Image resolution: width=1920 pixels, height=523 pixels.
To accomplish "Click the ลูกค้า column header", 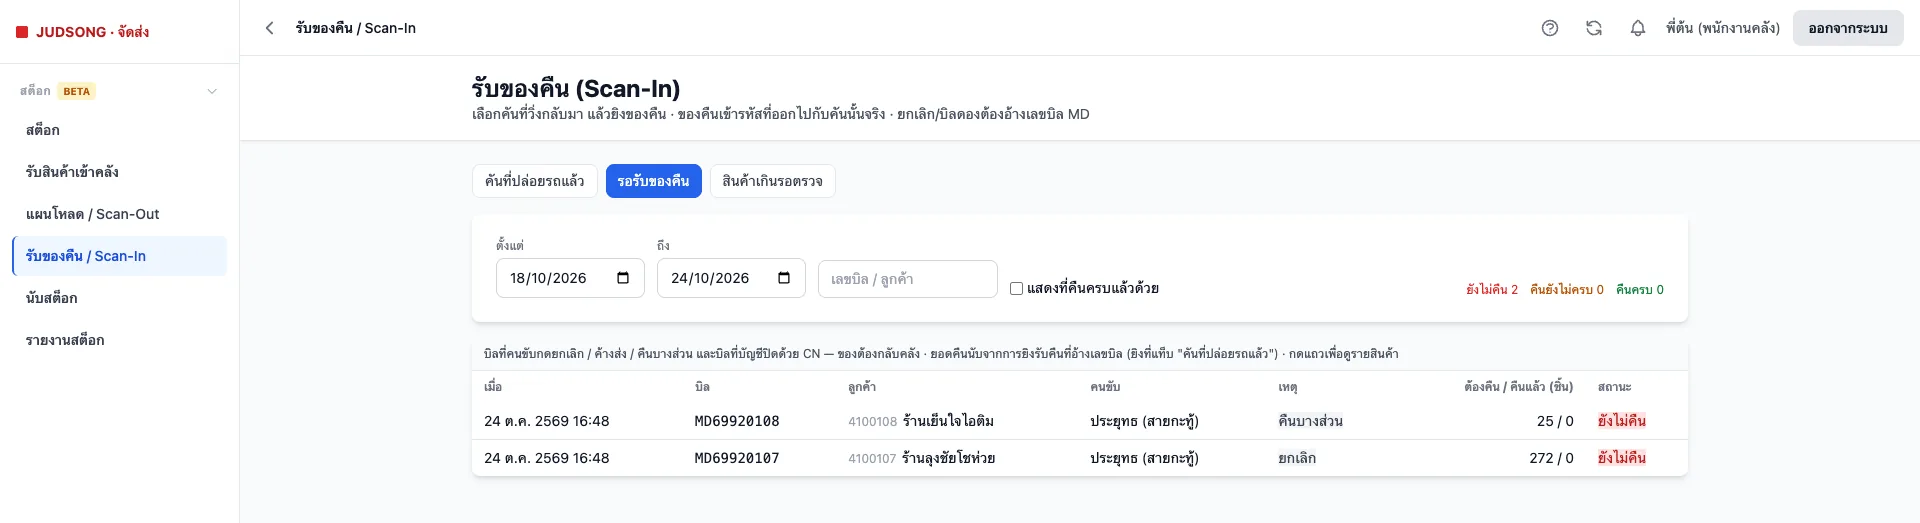I will click(x=862, y=387).
